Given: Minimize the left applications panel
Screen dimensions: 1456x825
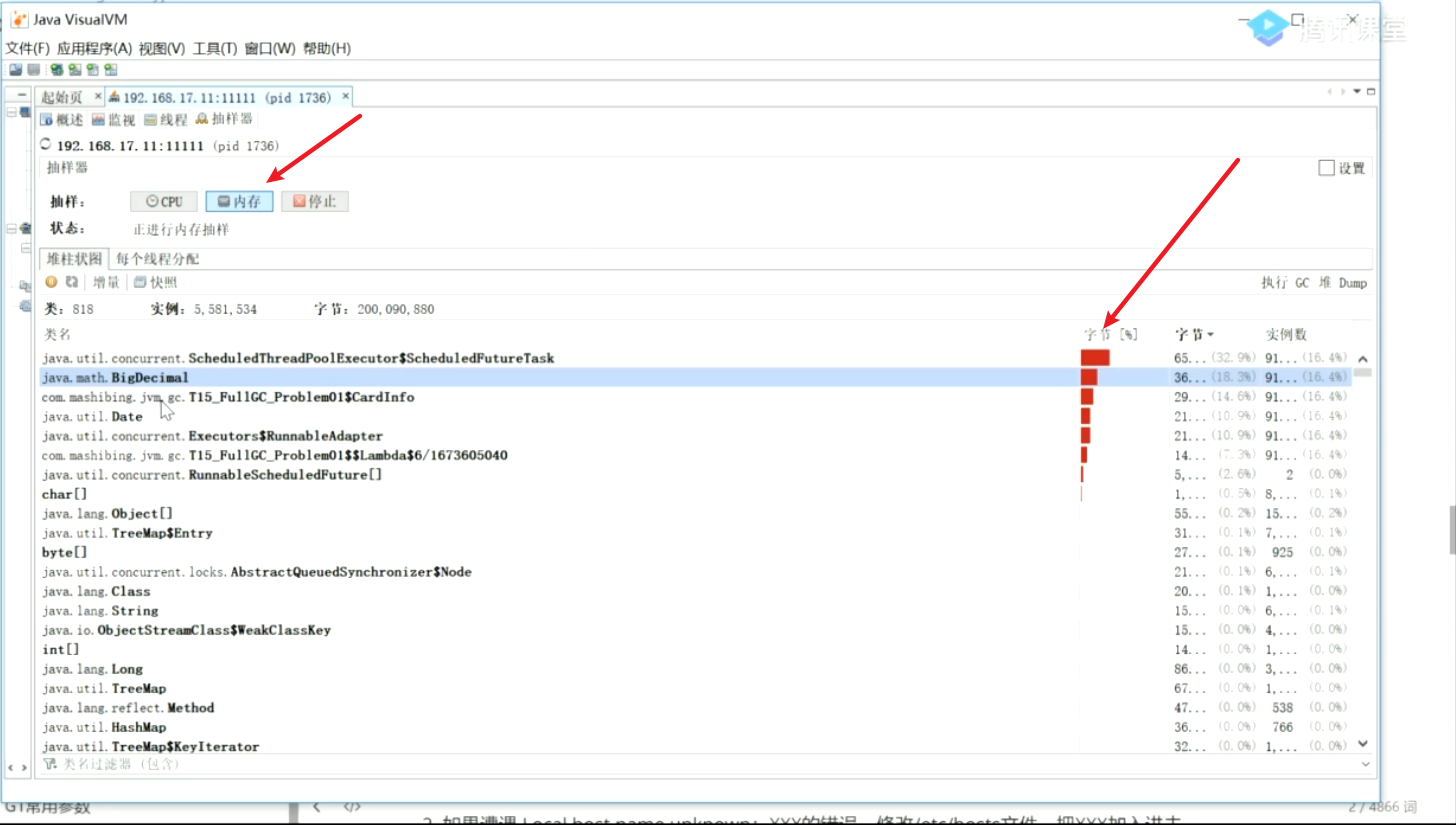Looking at the screenshot, I should pos(22,94).
